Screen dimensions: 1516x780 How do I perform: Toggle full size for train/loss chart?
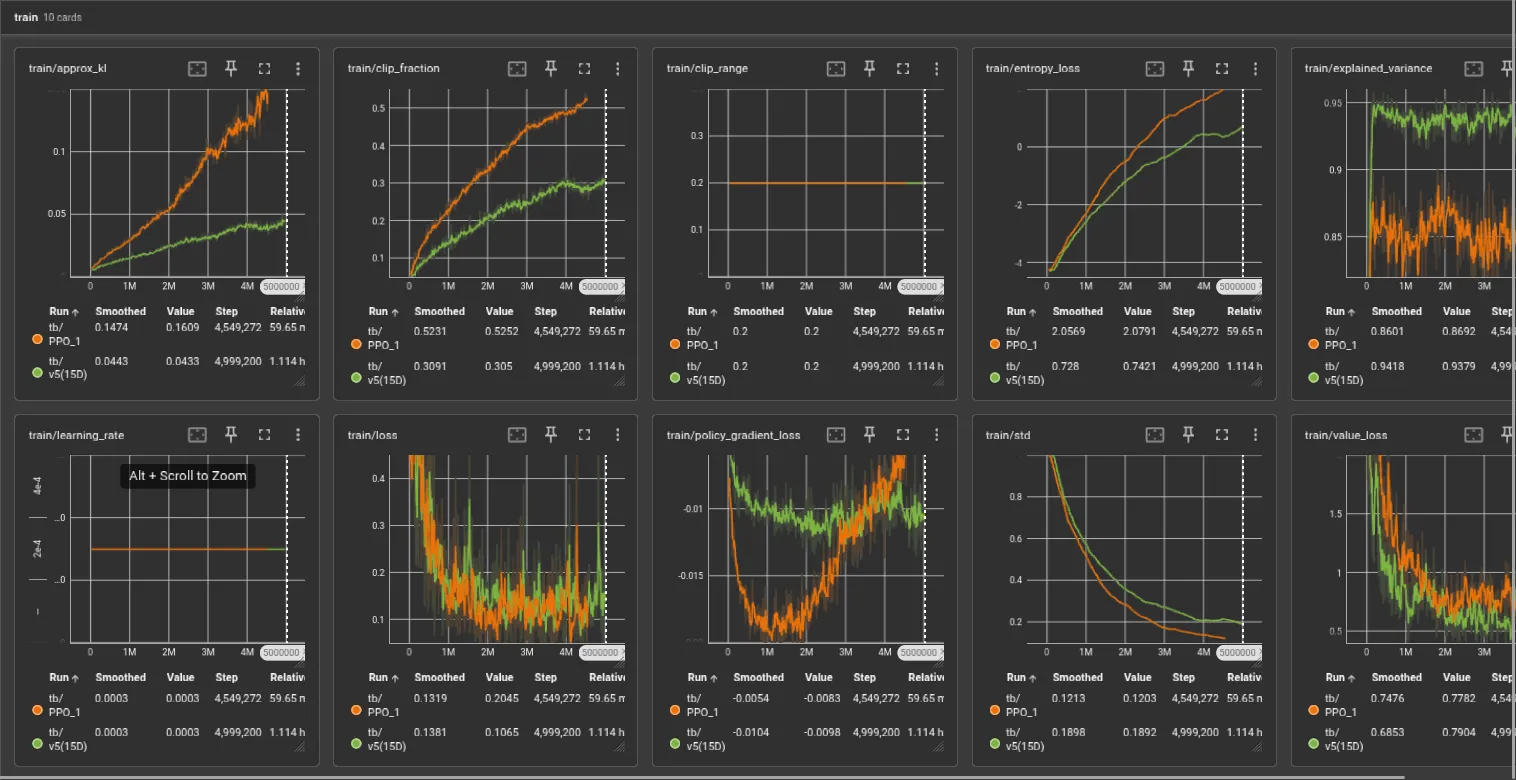[585, 435]
